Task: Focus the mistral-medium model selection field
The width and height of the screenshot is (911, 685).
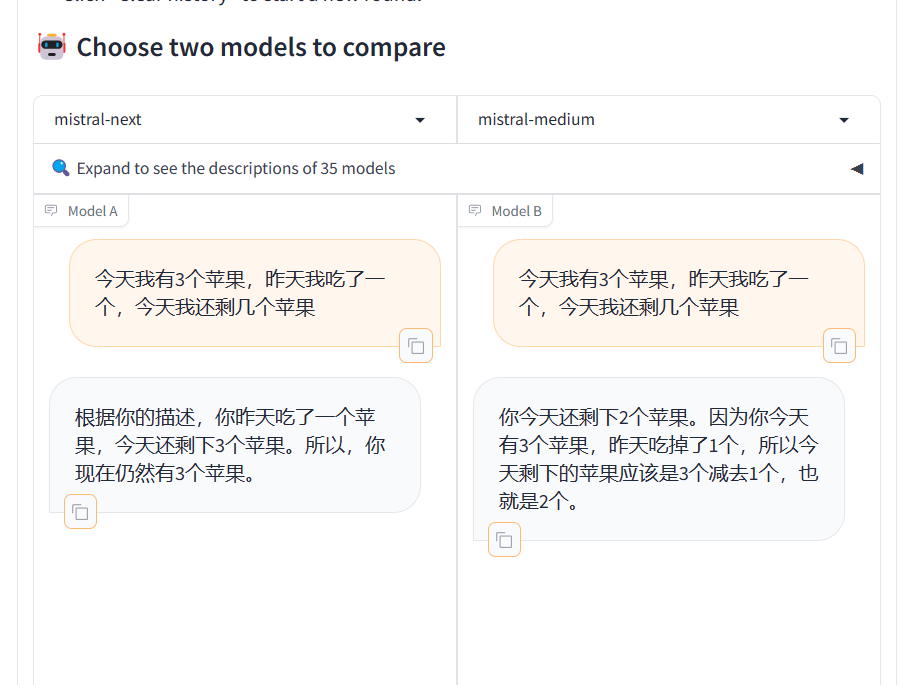Action: tap(640, 120)
